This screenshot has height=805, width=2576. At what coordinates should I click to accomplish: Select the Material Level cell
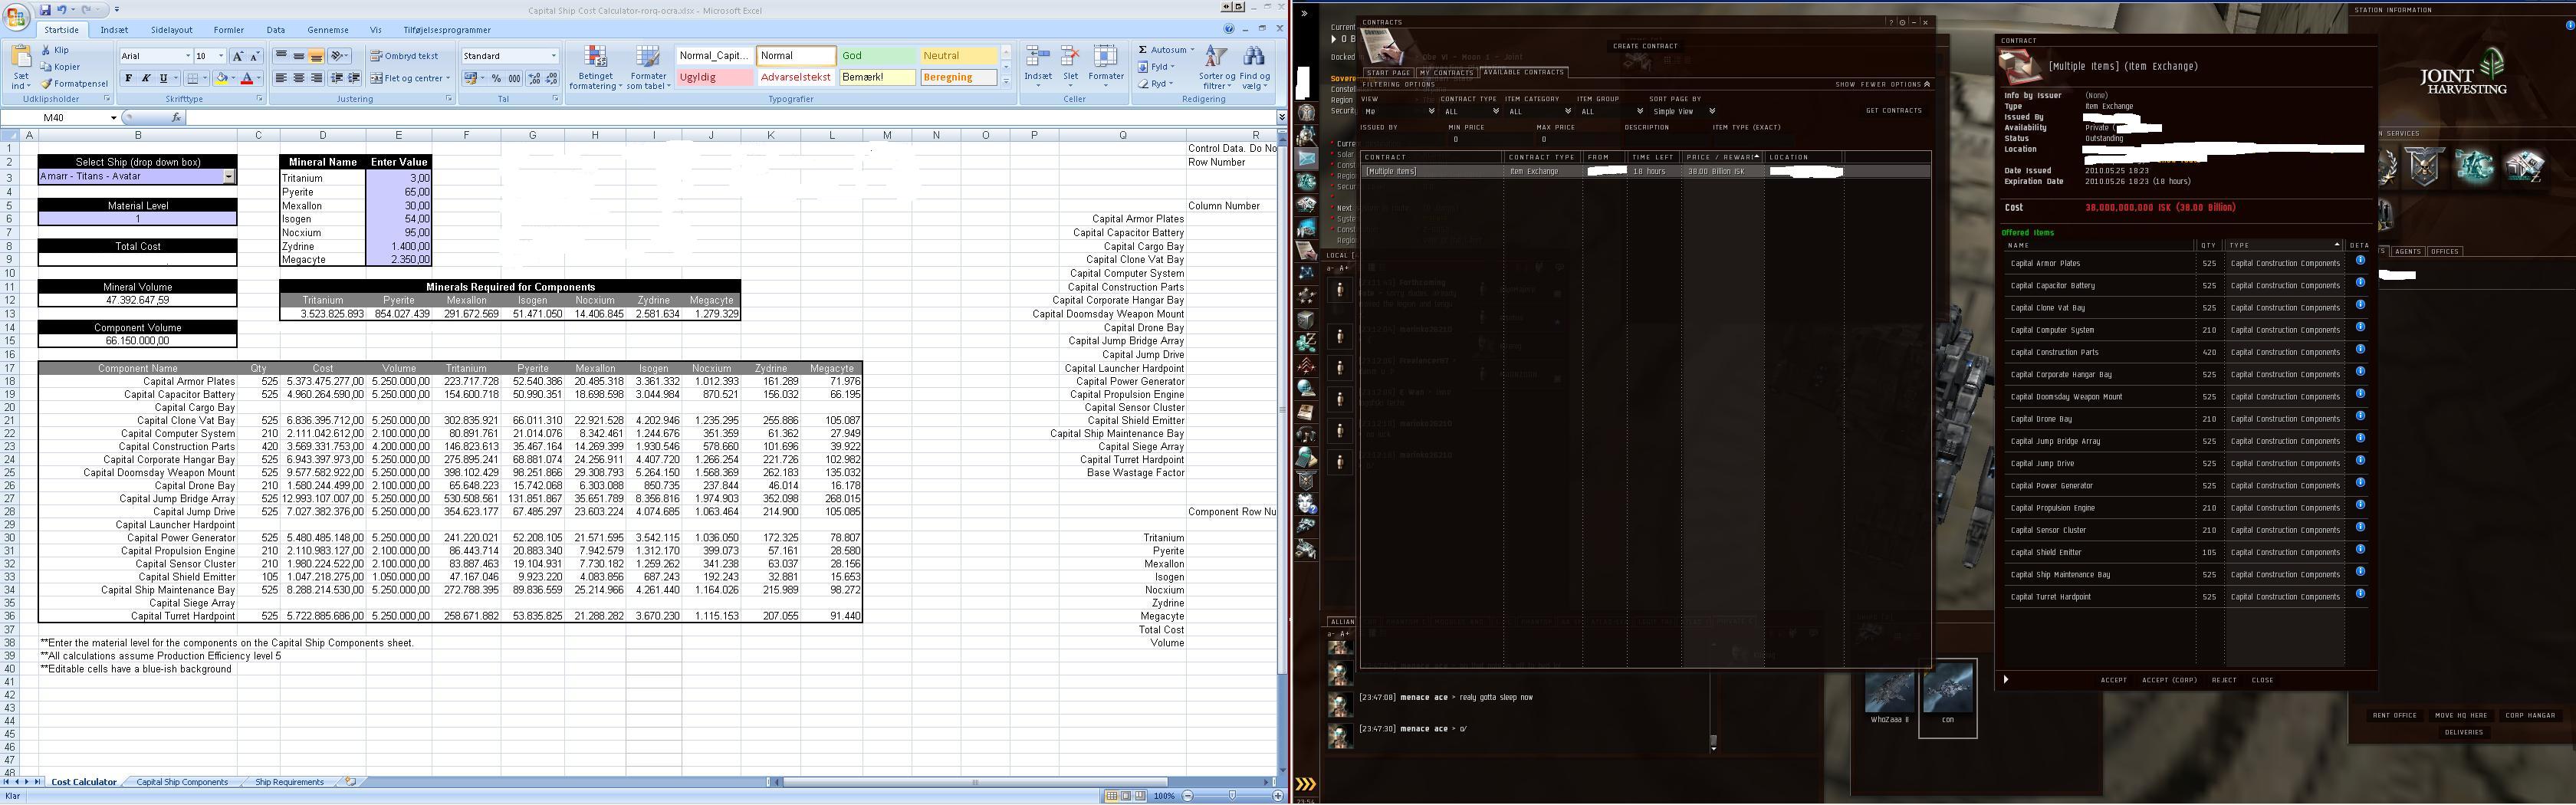[138, 219]
